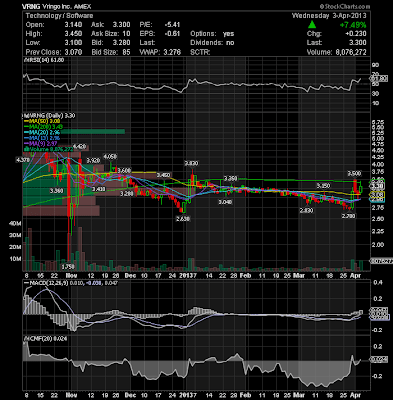Click the 4.420 high price annotation
The width and height of the screenshot is (393, 400).
click(80, 146)
